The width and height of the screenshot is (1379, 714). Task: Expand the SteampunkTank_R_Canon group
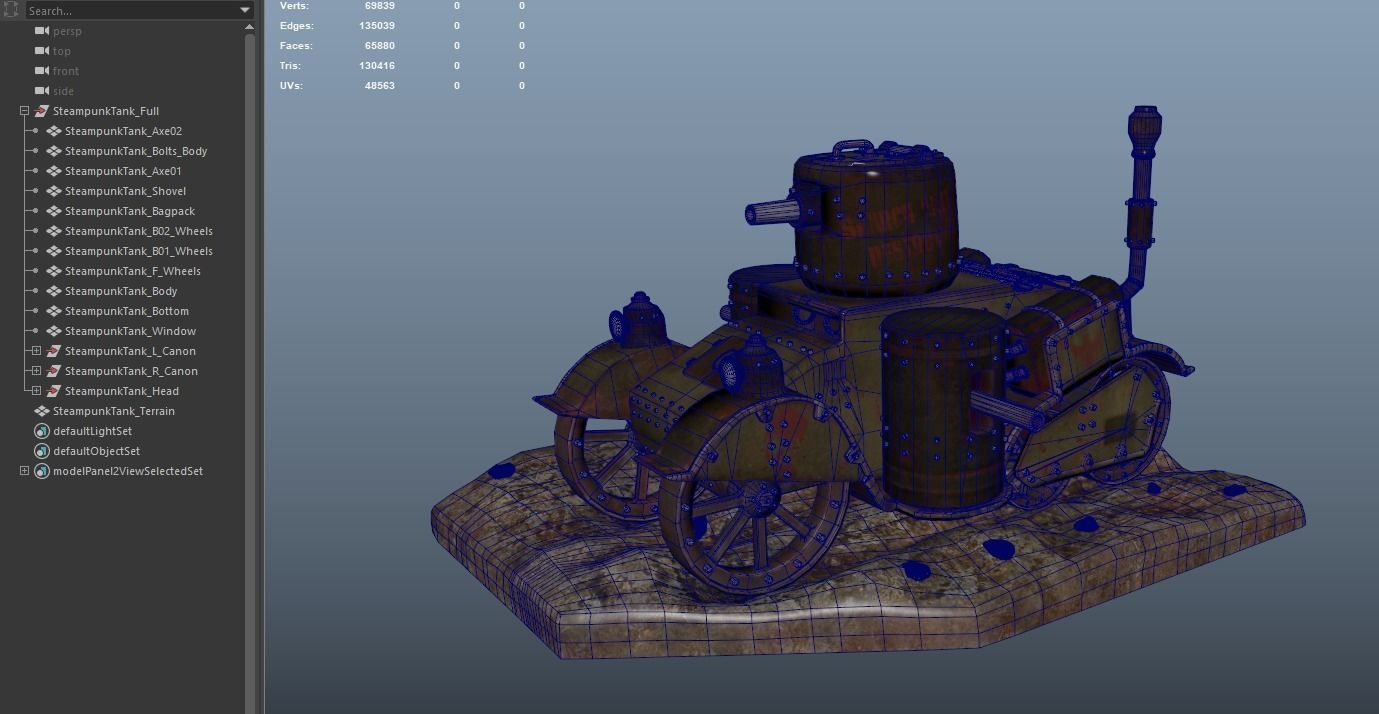click(x=36, y=371)
